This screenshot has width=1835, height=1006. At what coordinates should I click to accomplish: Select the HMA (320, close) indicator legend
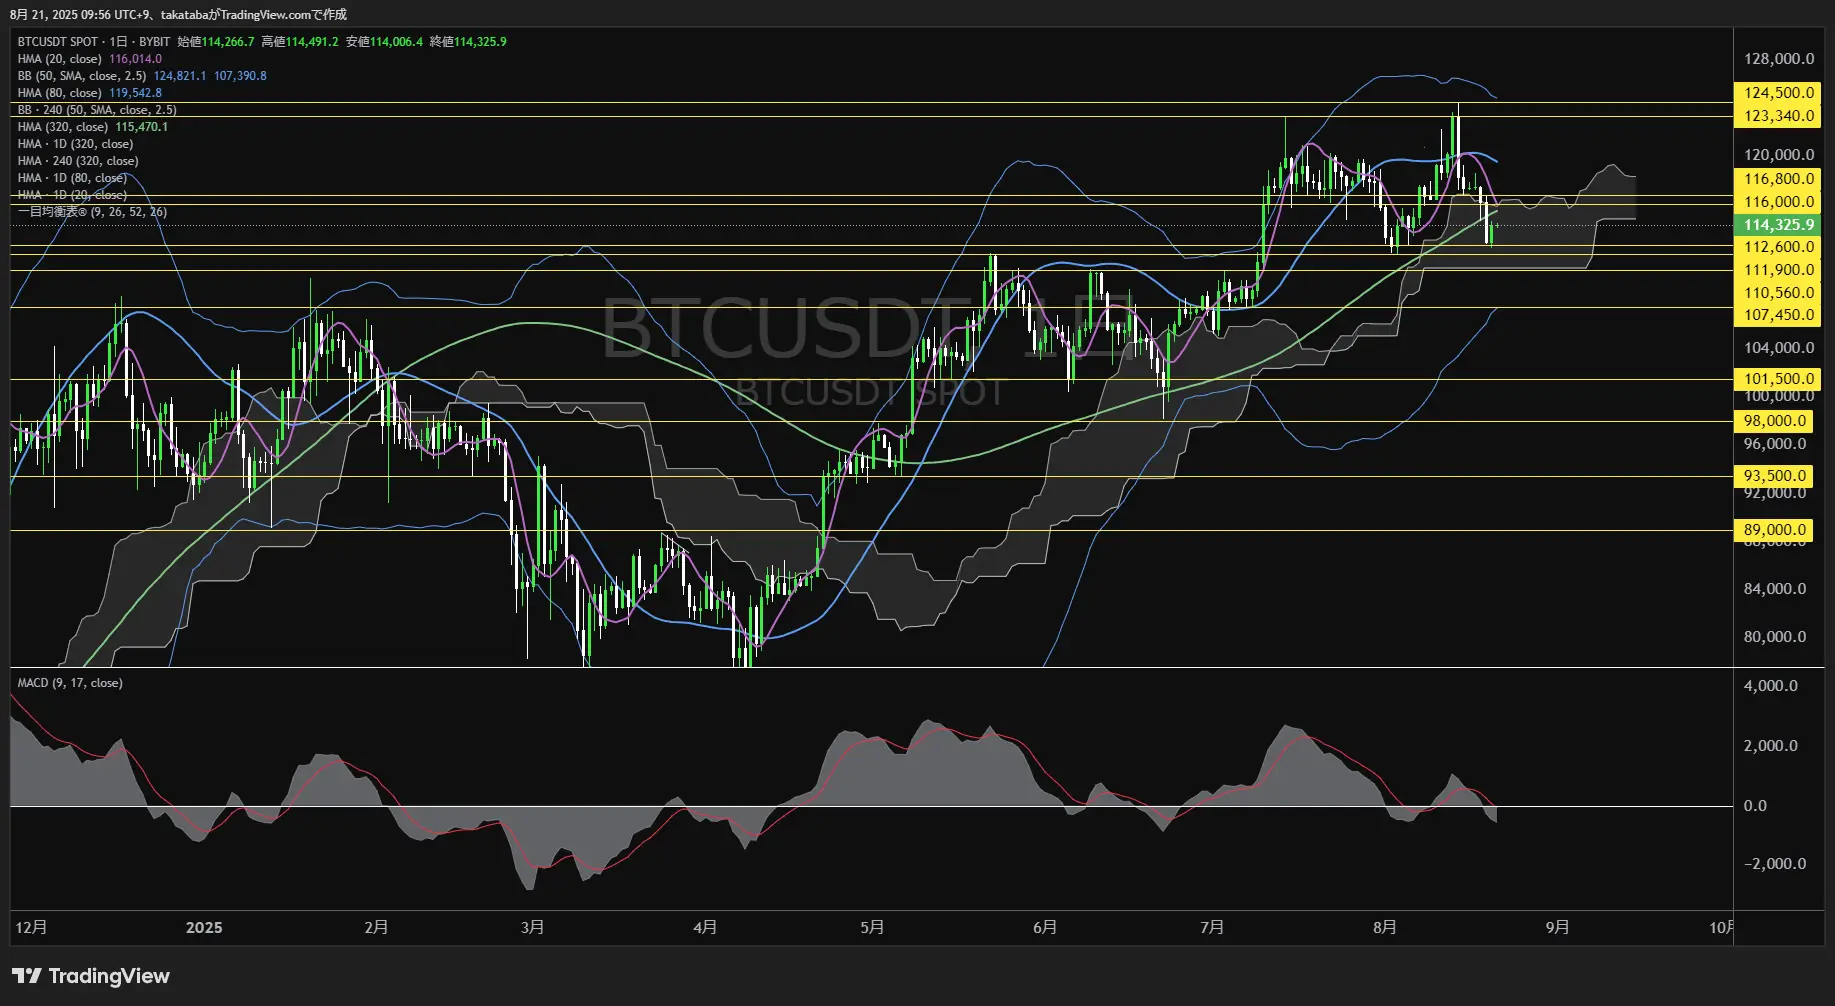click(x=62, y=127)
